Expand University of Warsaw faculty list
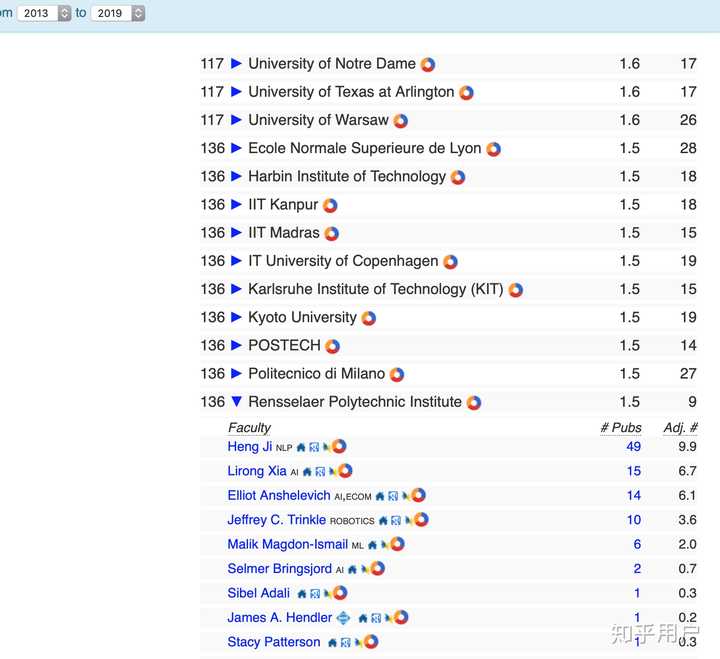This screenshot has width=720, height=659. (236, 119)
